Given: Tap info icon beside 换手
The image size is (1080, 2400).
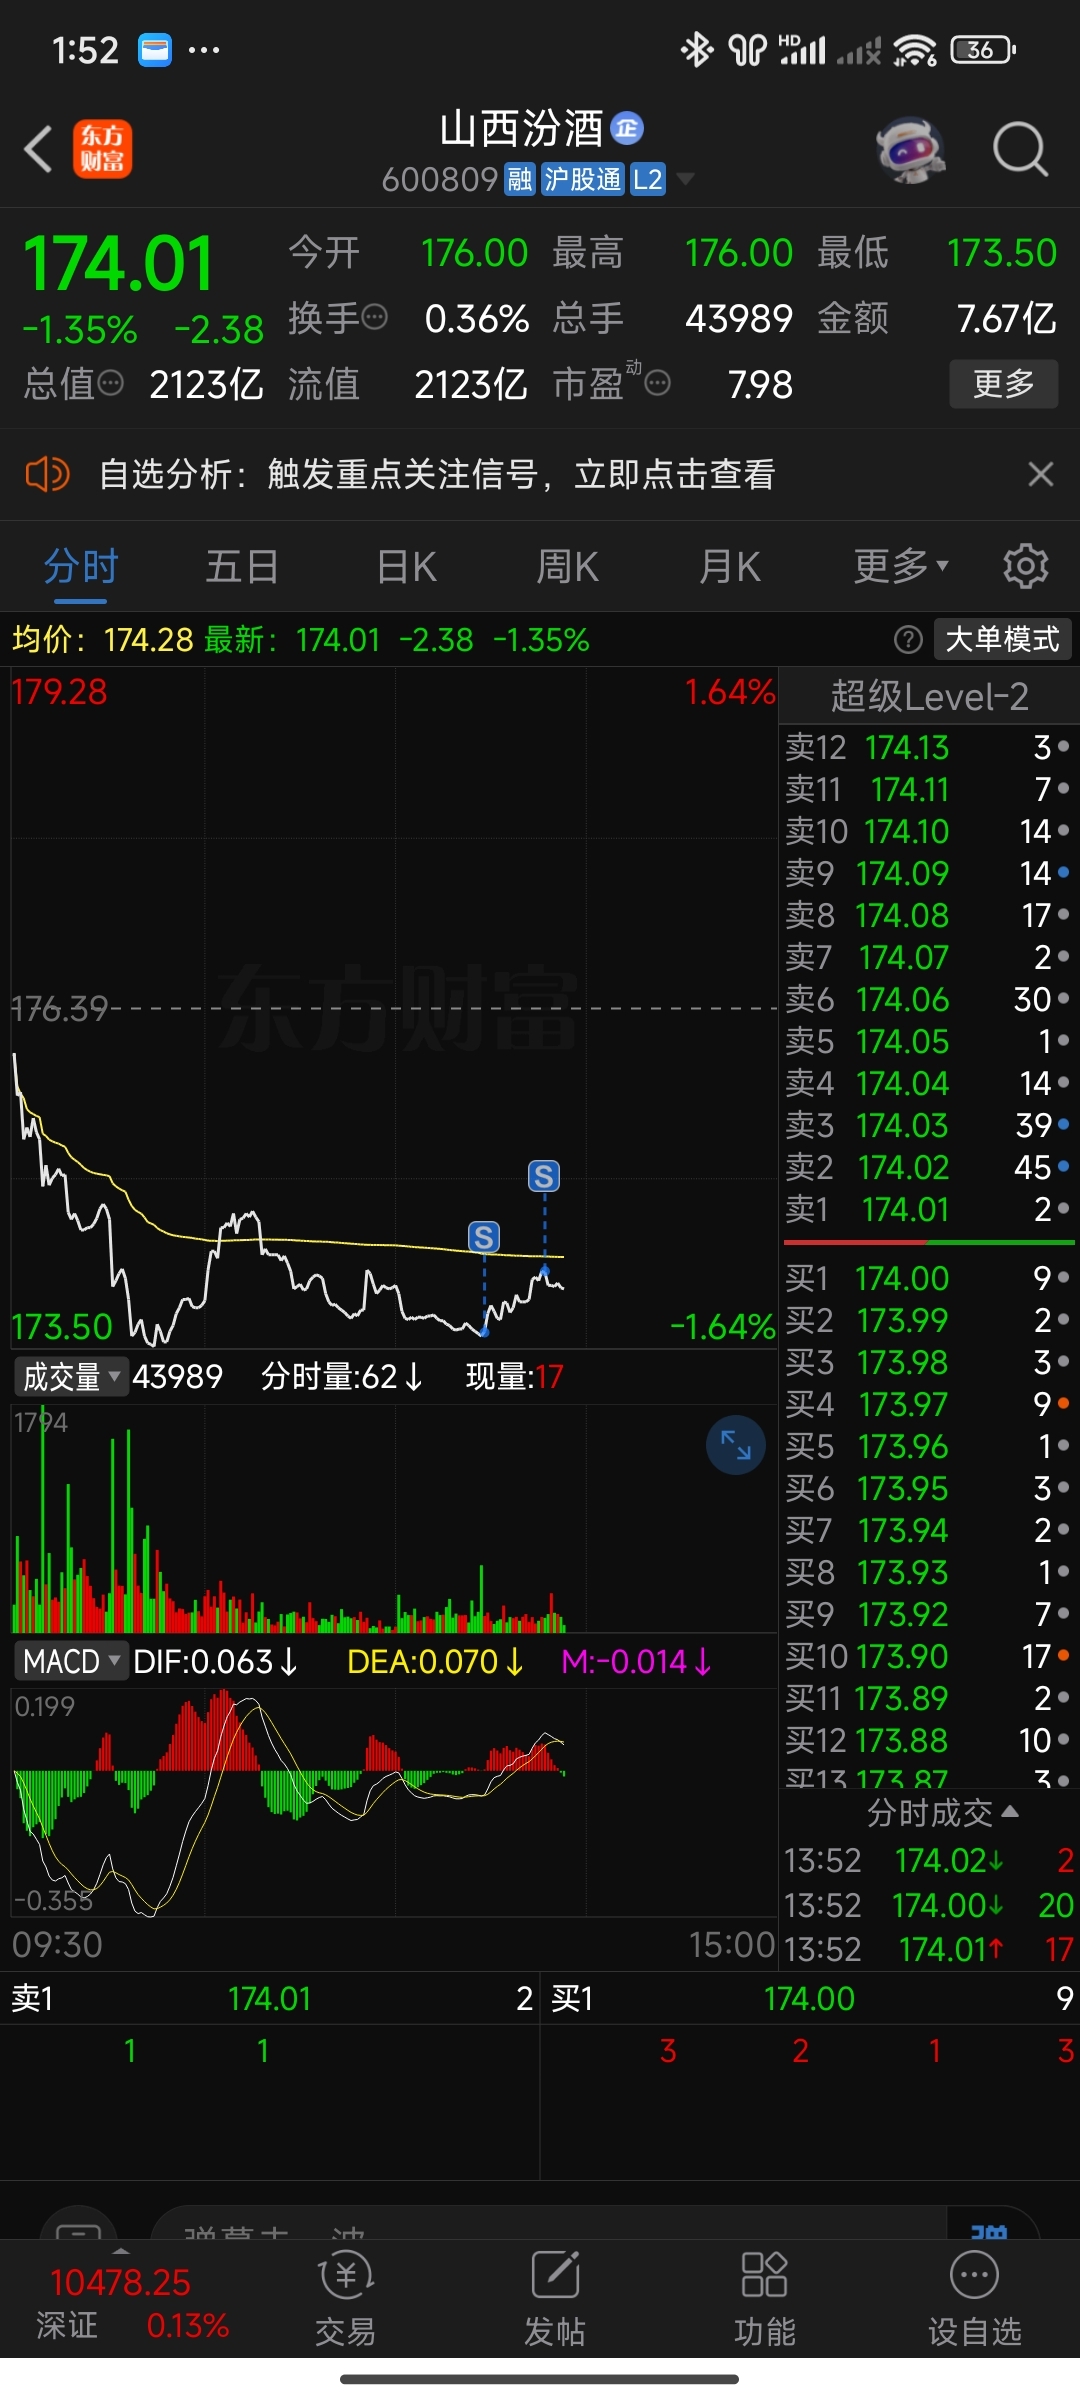Looking at the screenshot, I should click(375, 318).
